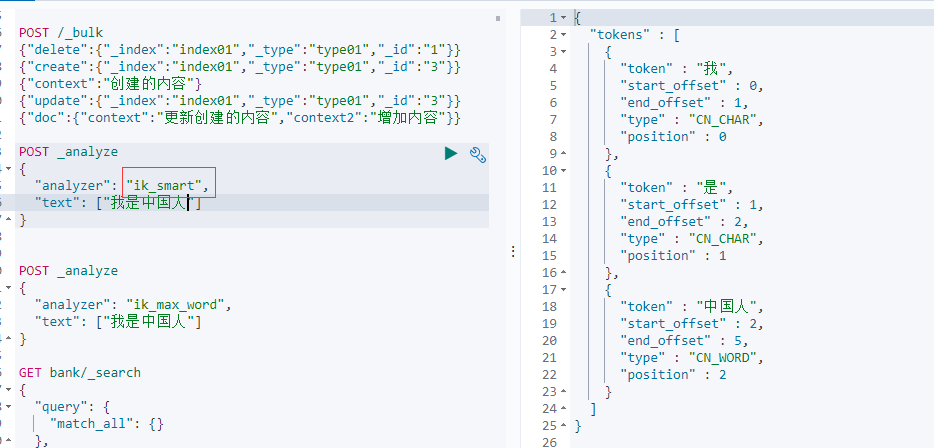
Task: Place cursor in the "create" bulk action line
Action: pos(239,67)
